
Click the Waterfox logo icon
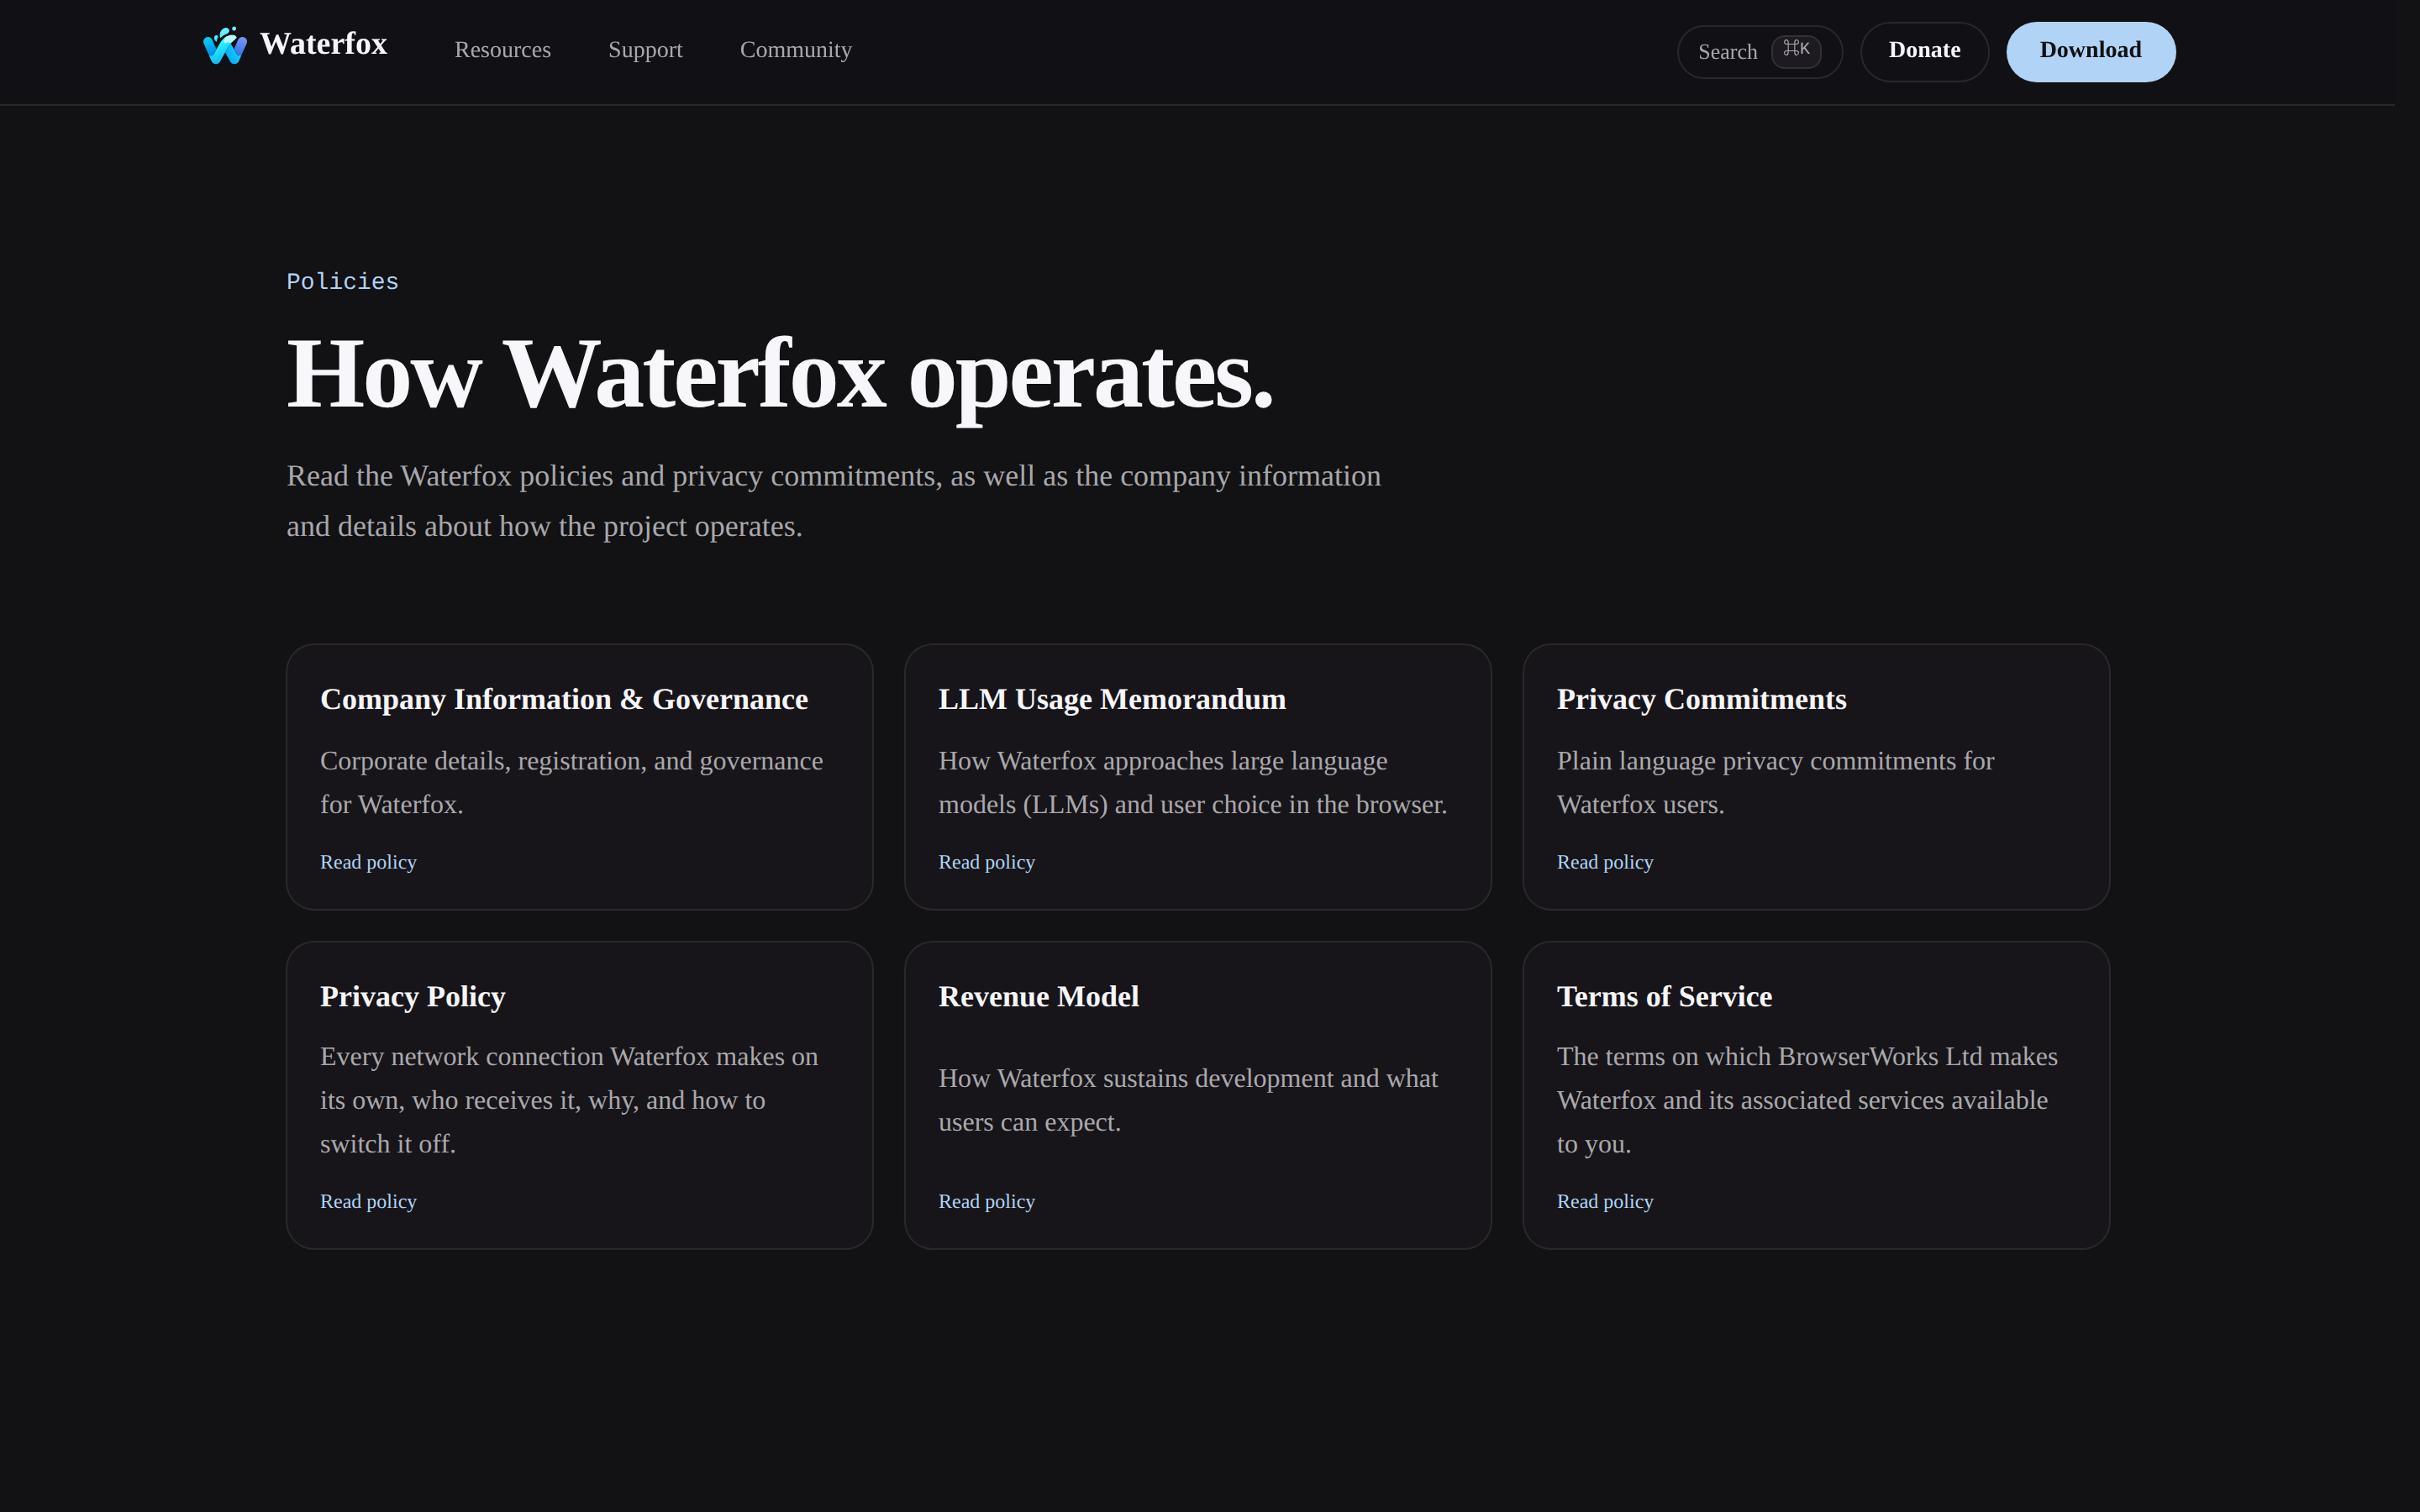[224, 46]
